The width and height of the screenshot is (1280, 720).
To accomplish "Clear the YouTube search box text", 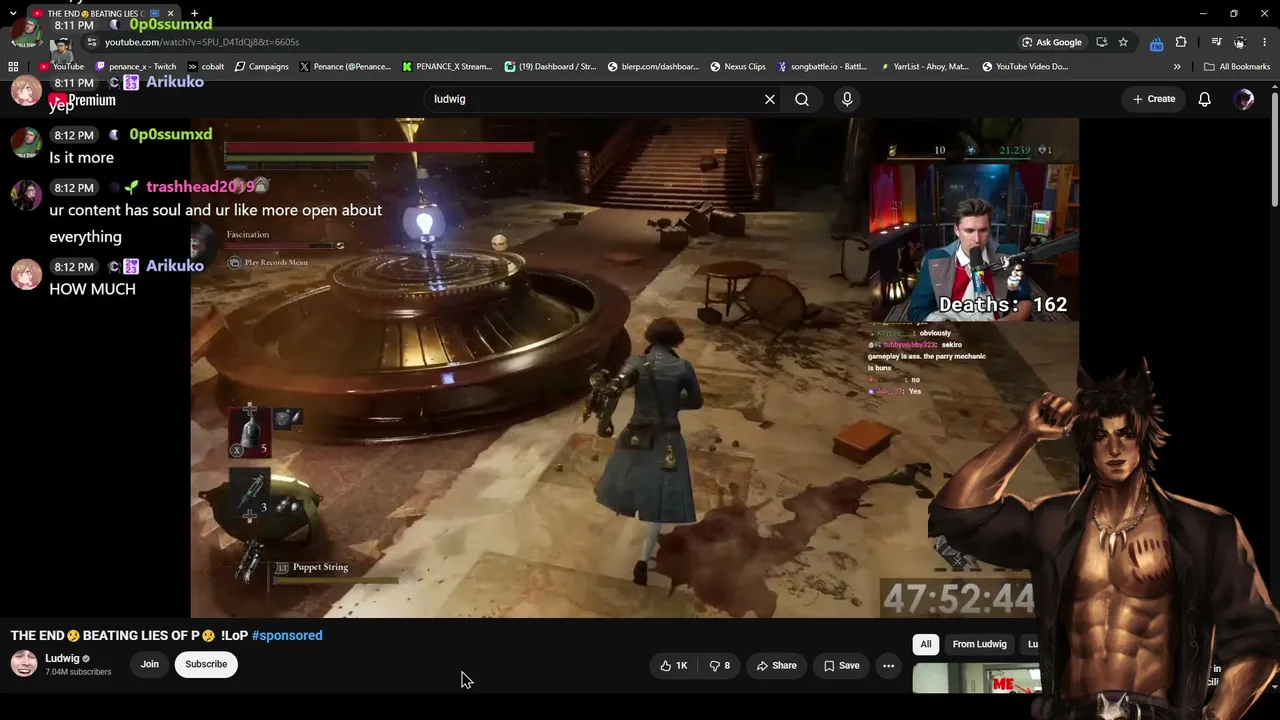I will click(770, 99).
